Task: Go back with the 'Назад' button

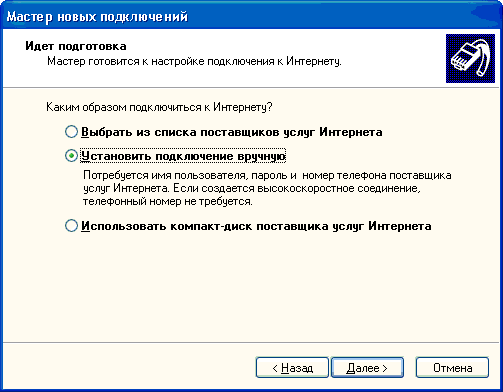Action: tap(292, 368)
